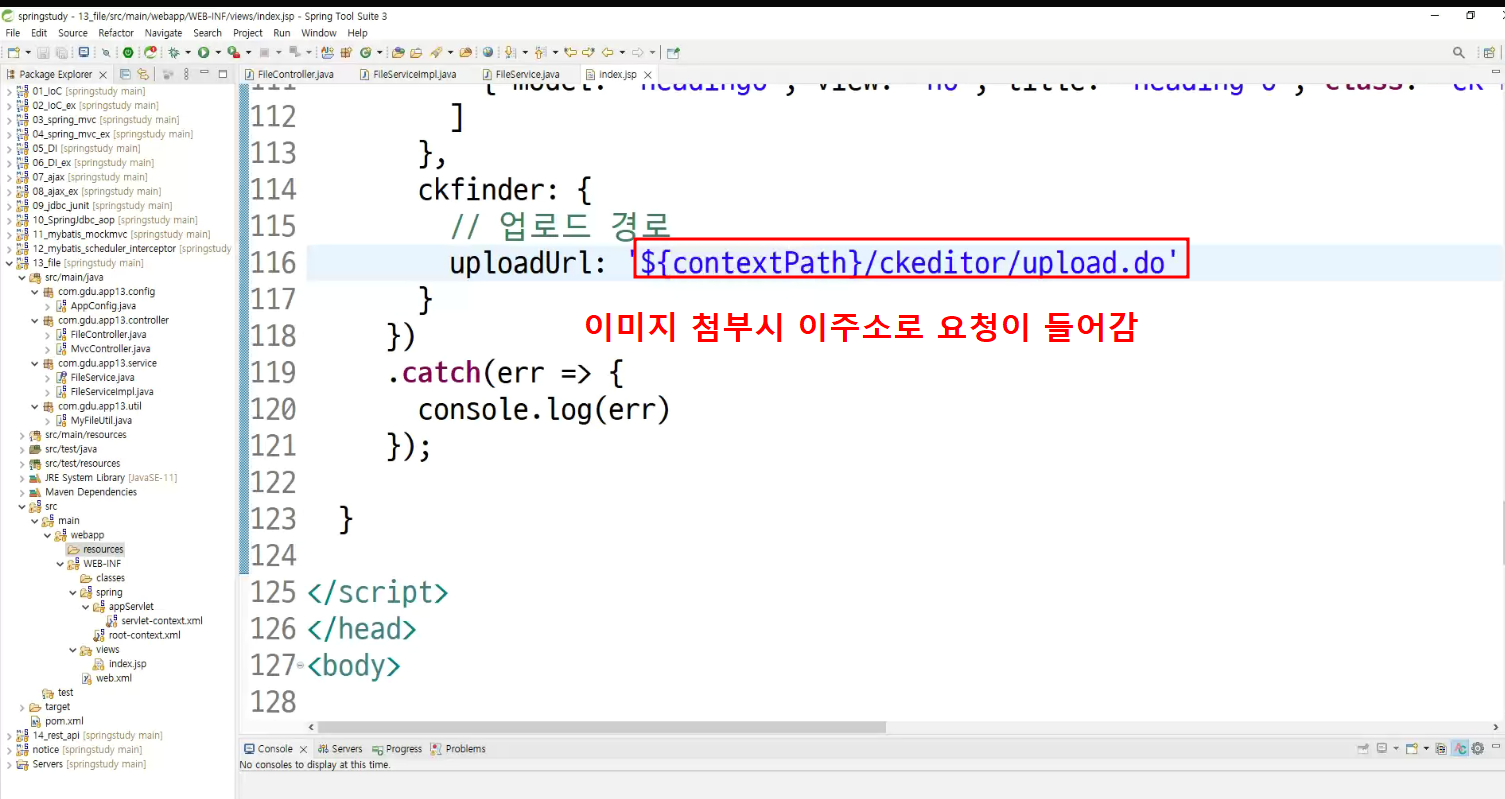Screen dimensions: 1505x799
Task: Close the Package Explorer tab
Action: pyautogui.click(x=103, y=75)
